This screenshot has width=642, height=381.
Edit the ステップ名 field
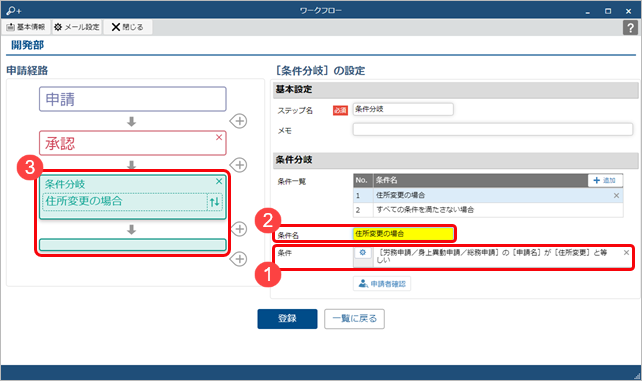(403, 109)
